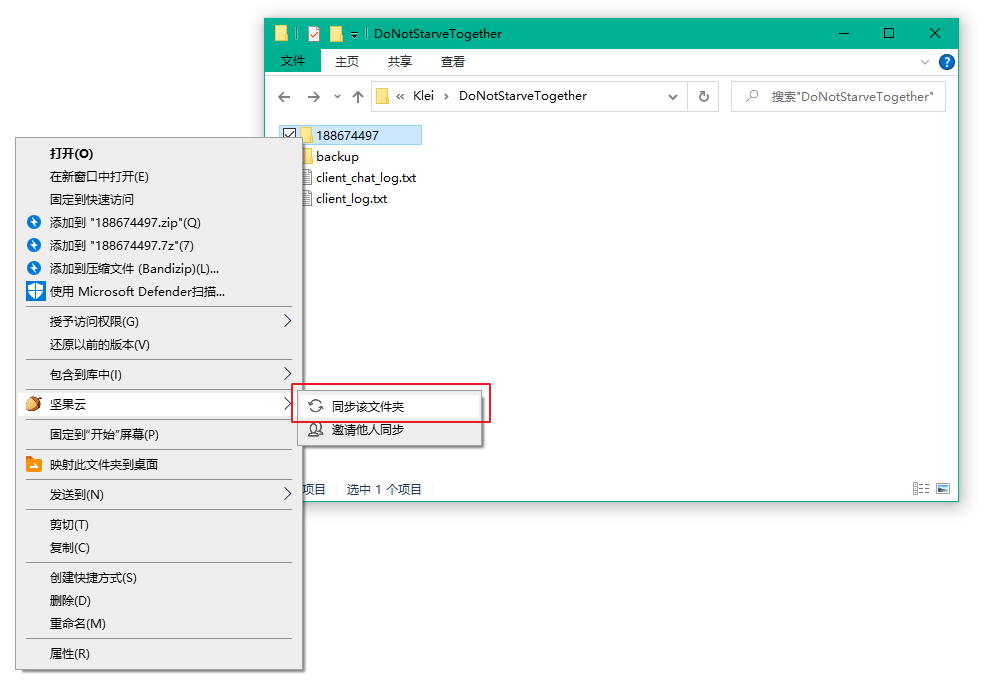Screen dimensions: 985x689
Task: Click the sync icon for 同步该文件夹
Action: [315, 406]
